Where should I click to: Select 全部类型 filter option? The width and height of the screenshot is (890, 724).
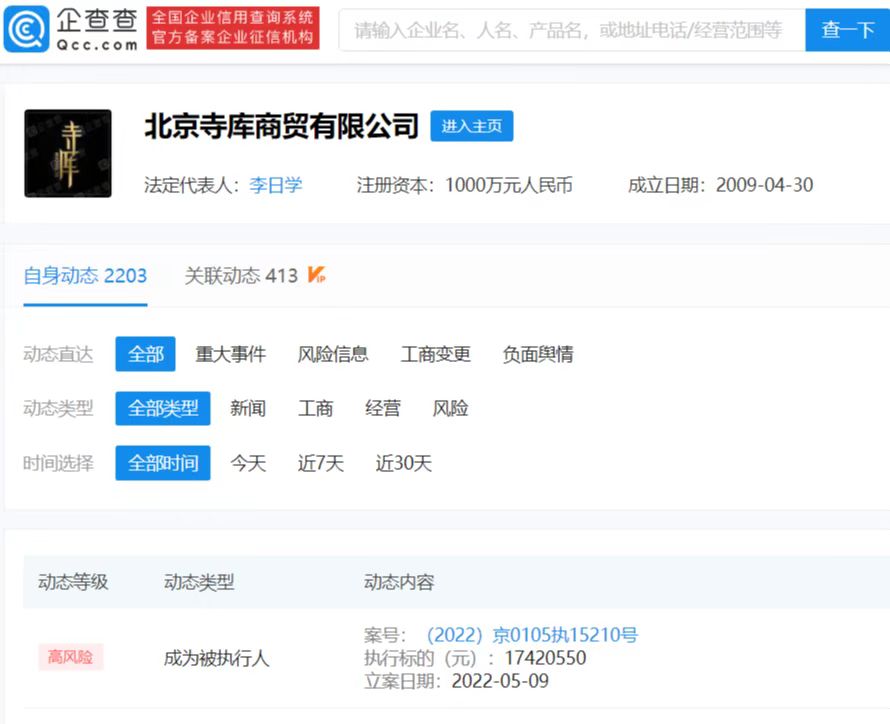point(163,409)
